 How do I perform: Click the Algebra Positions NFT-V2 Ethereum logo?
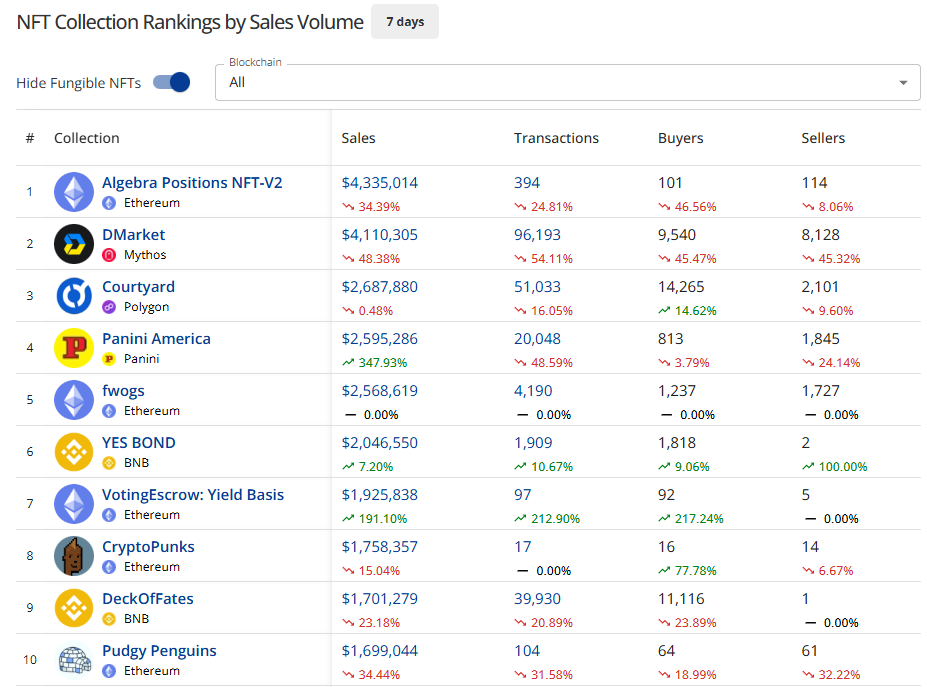pyautogui.click(x=73, y=192)
